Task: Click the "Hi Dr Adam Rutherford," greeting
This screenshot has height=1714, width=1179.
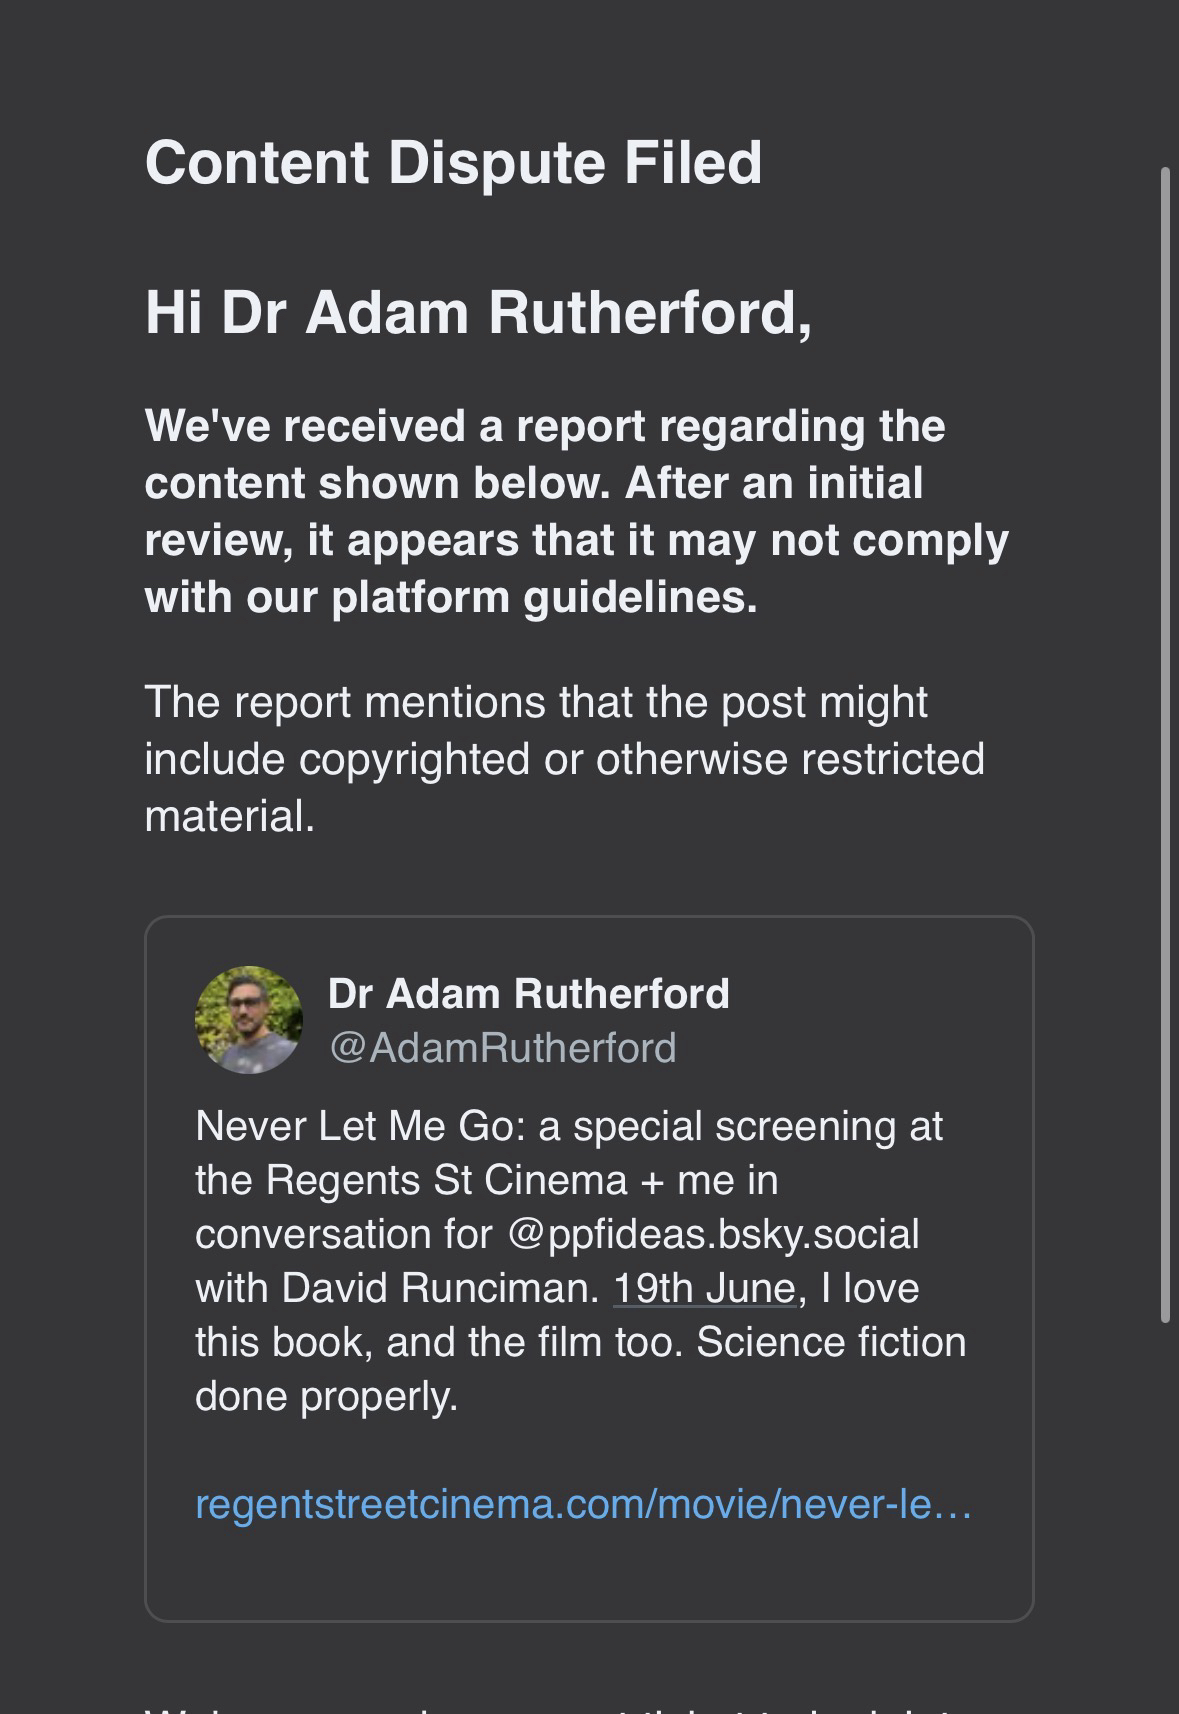Action: click(478, 313)
